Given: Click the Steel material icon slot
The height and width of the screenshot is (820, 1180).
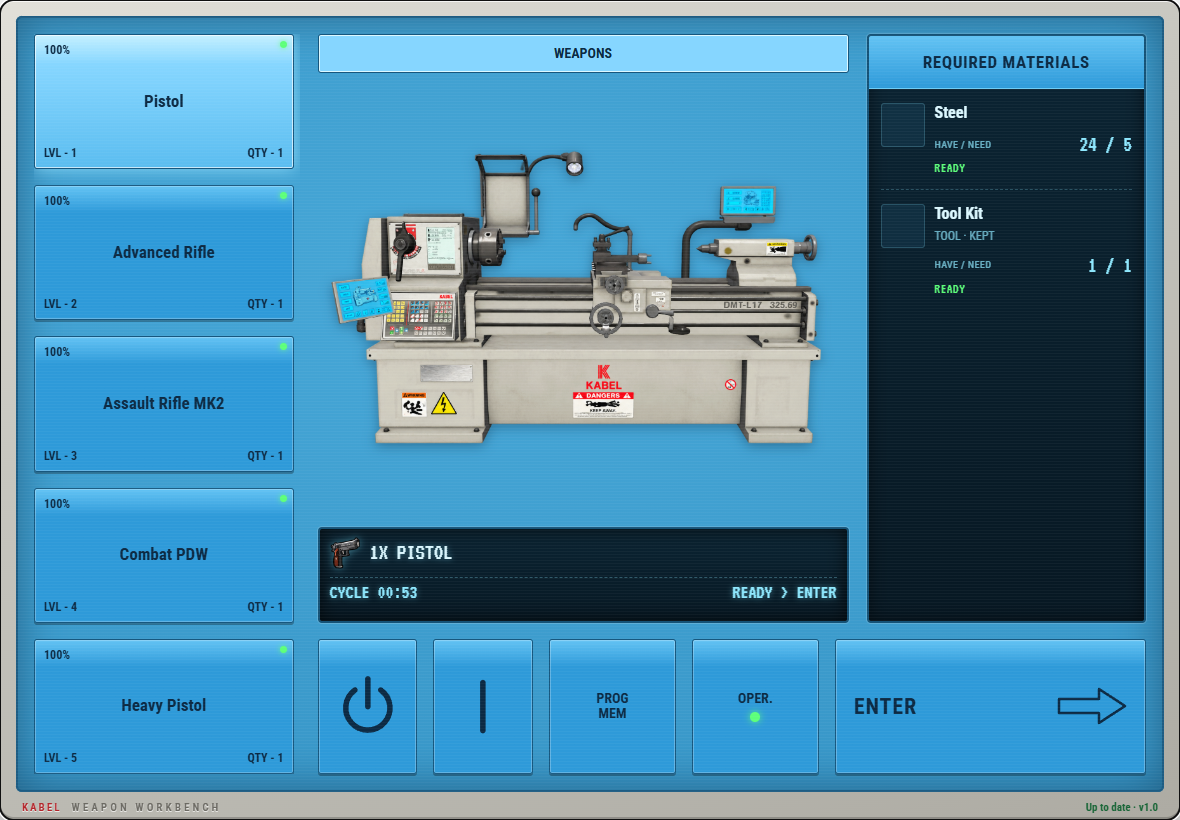Looking at the screenshot, I should tap(902, 125).
